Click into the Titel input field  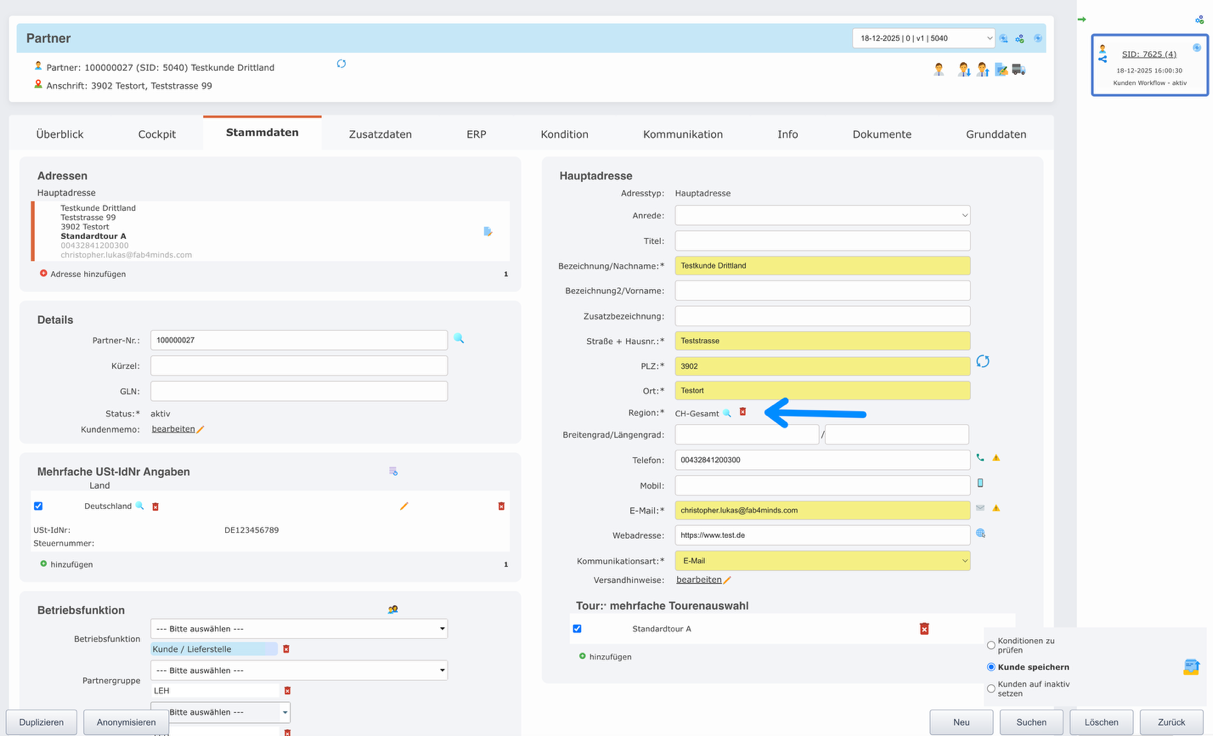(x=822, y=241)
